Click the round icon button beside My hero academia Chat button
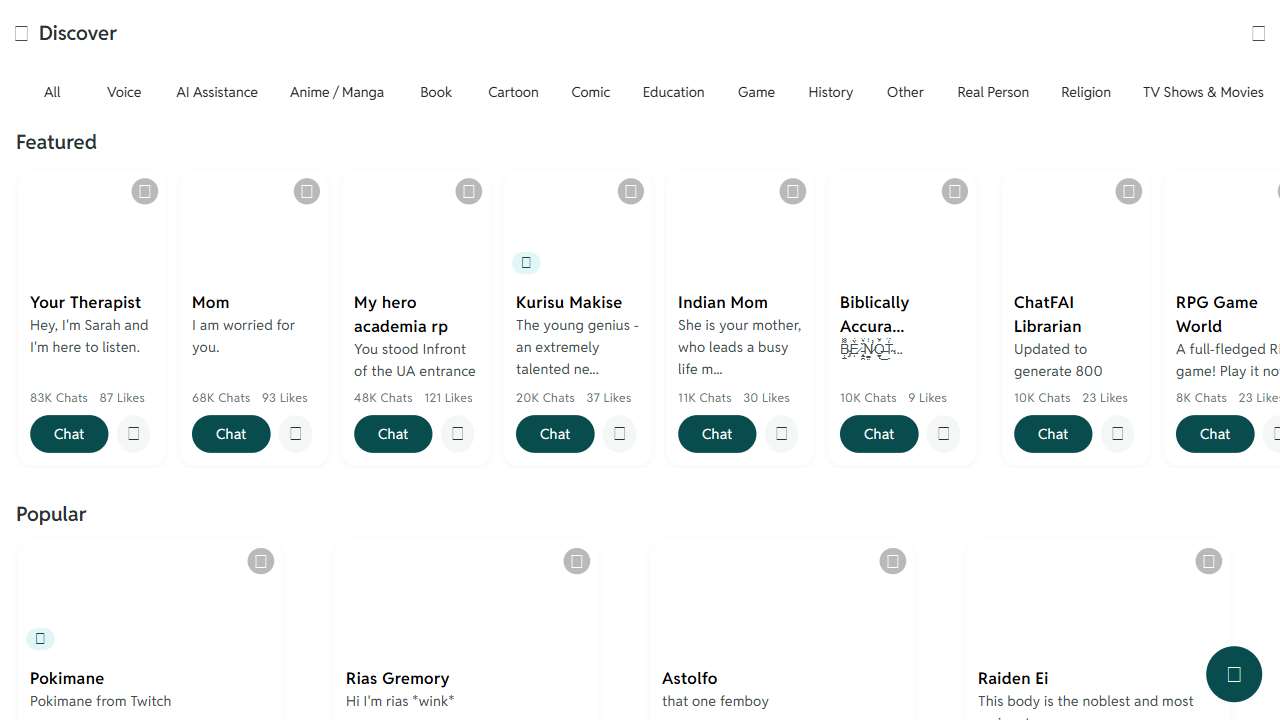This screenshot has width=1280, height=720. click(457, 434)
